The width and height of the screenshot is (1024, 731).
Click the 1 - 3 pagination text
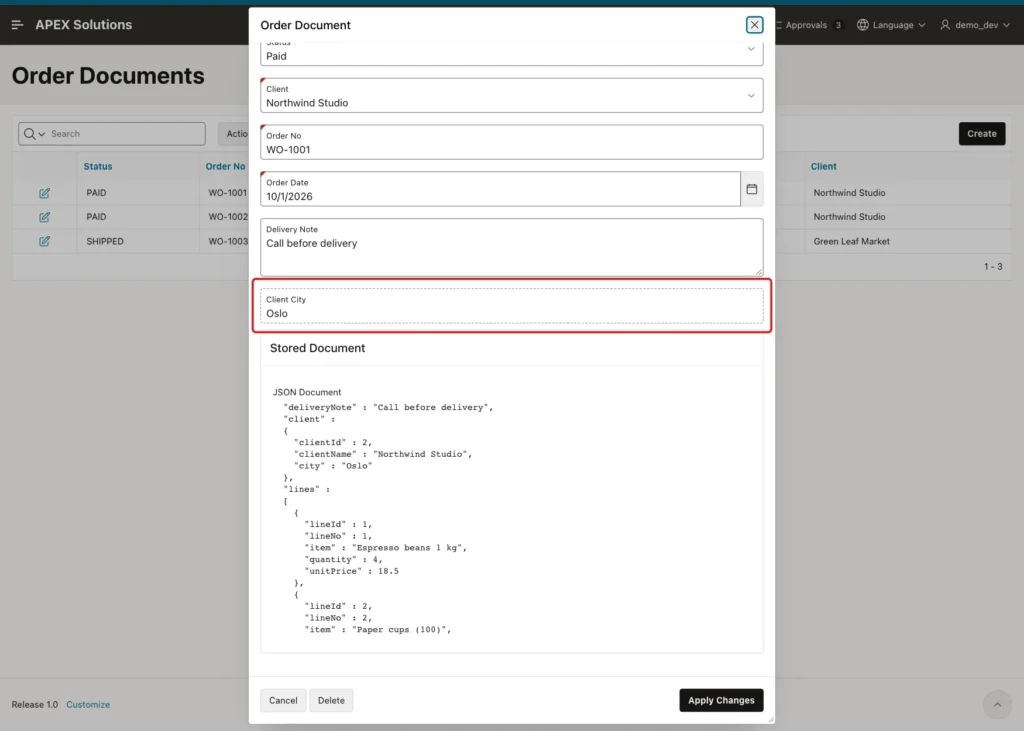993,267
